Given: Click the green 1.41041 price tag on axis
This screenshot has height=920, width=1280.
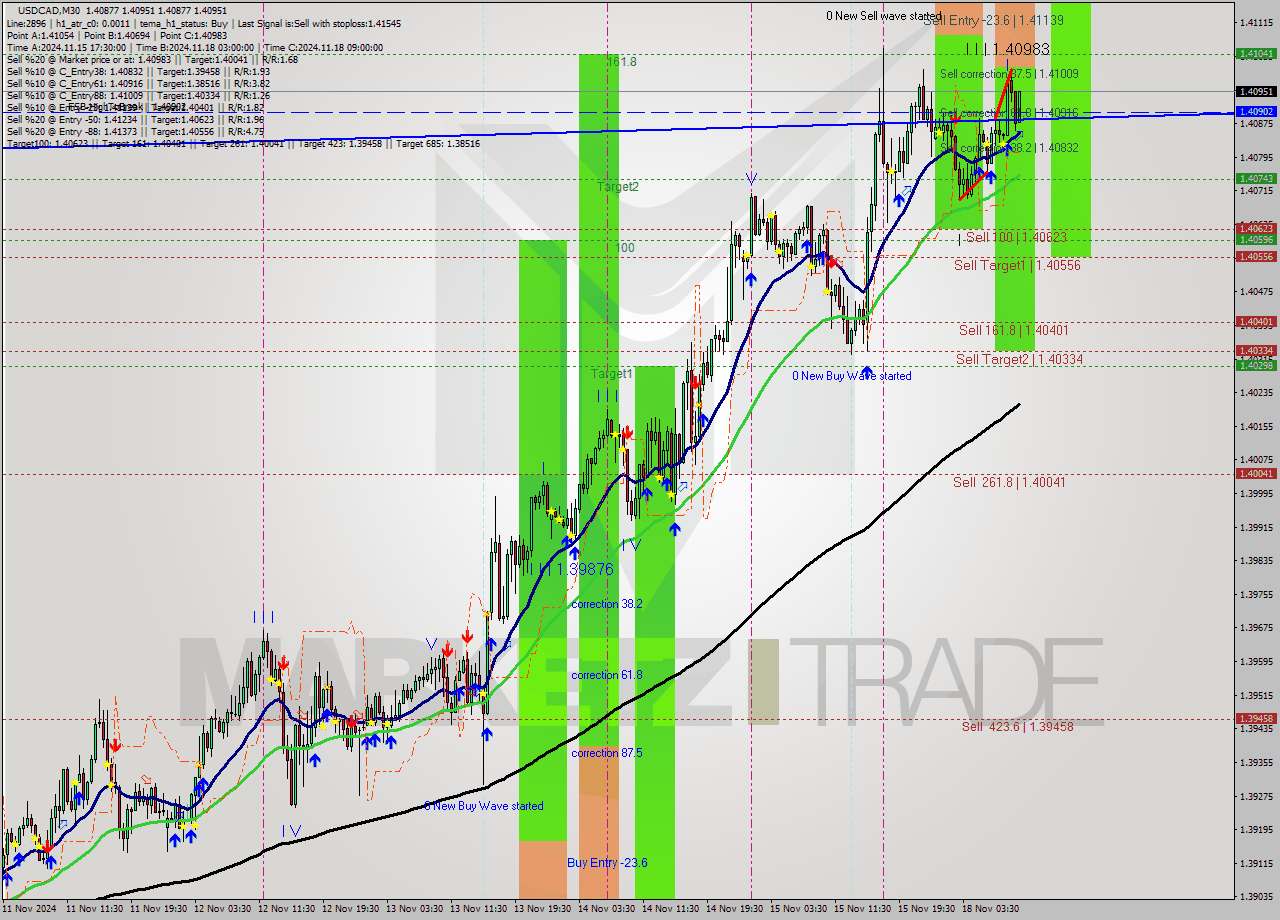Looking at the screenshot, I should pyautogui.click(x=1256, y=54).
